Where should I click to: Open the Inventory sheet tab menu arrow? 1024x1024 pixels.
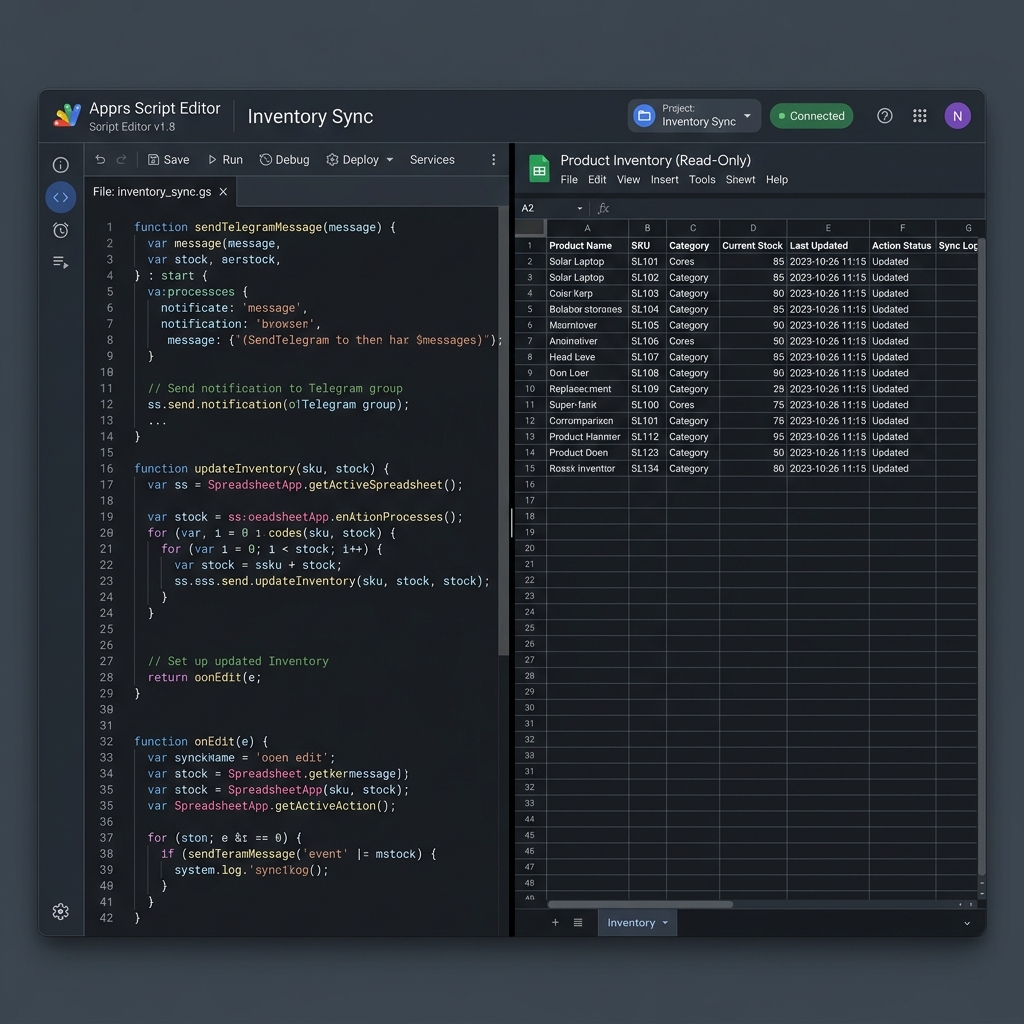[x=665, y=923]
